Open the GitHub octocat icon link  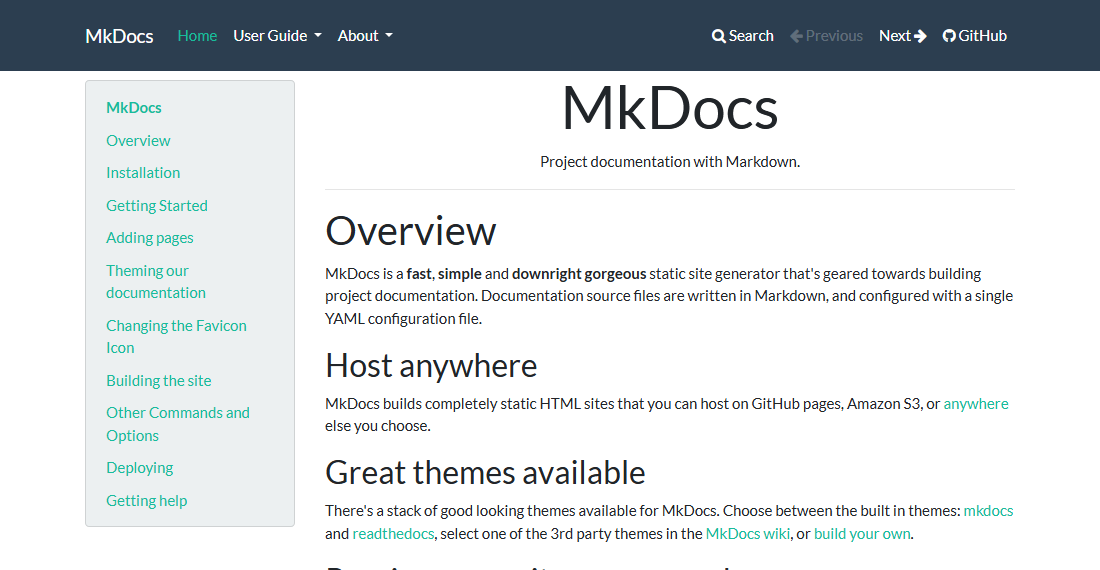pyautogui.click(x=948, y=36)
